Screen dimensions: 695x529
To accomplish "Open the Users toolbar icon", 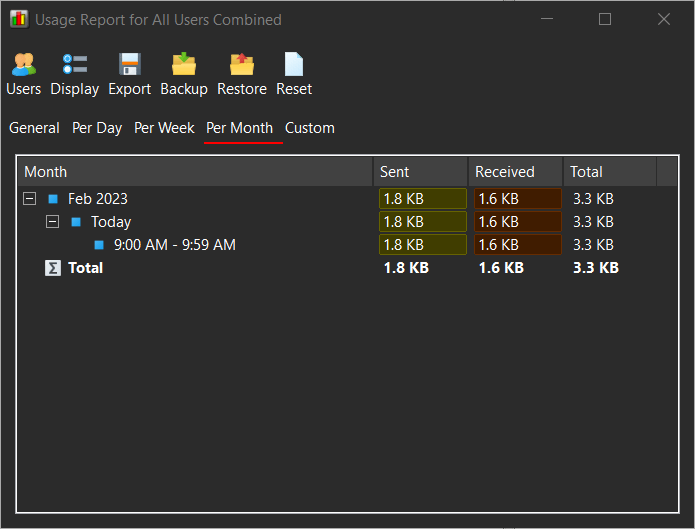I will (23, 65).
